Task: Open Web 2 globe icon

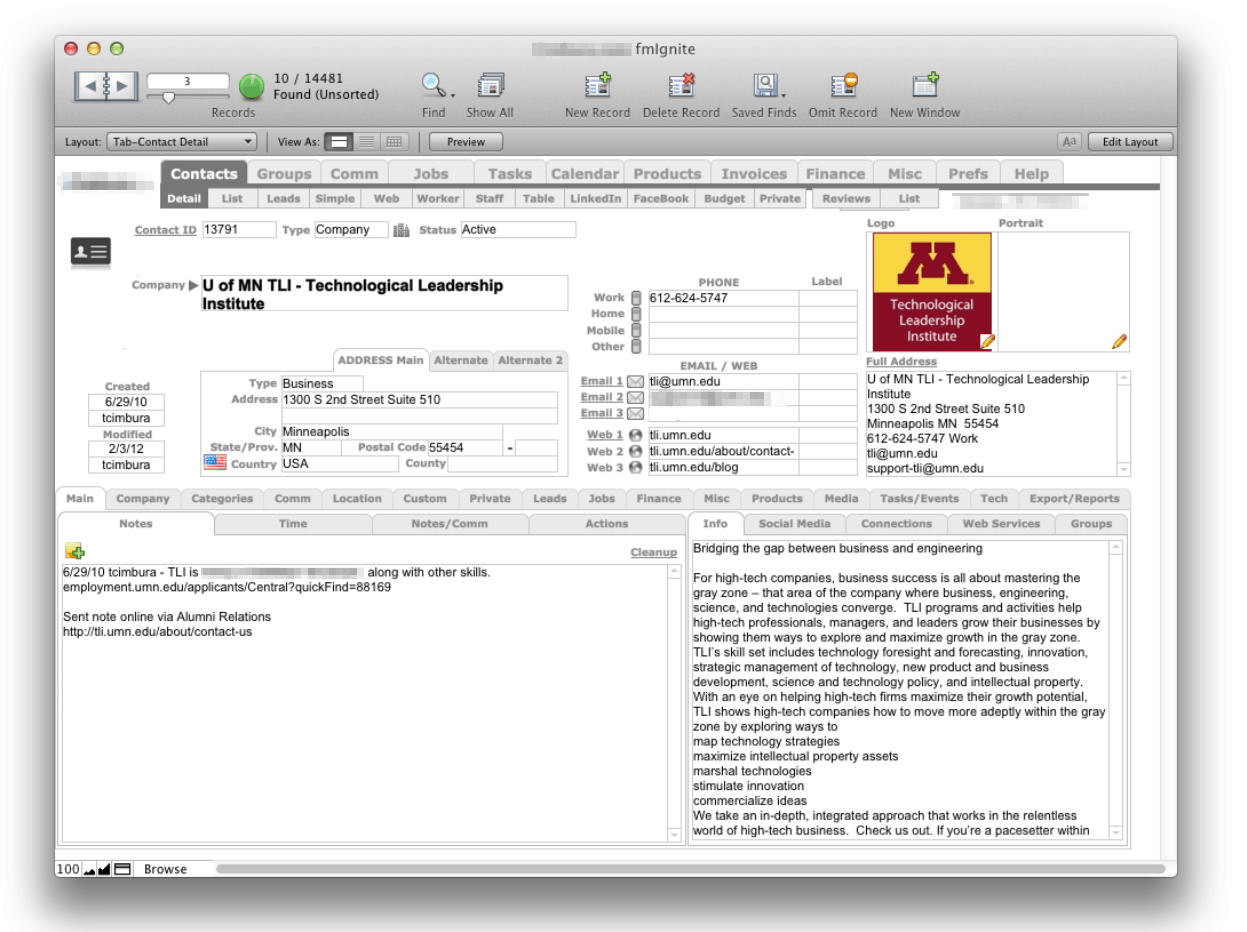Action: [x=635, y=451]
